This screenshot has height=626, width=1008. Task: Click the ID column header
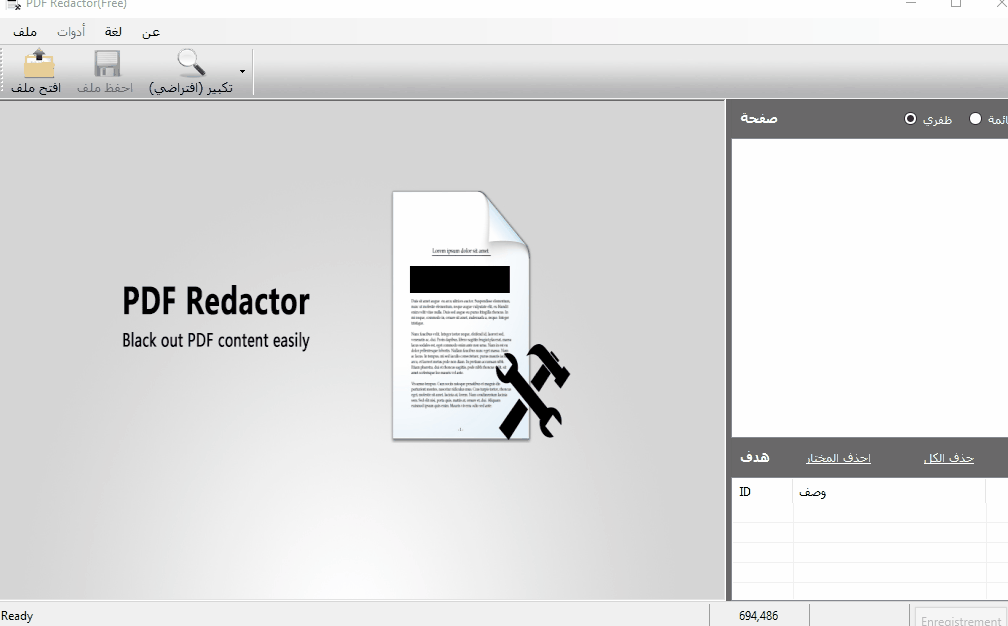tap(762, 492)
